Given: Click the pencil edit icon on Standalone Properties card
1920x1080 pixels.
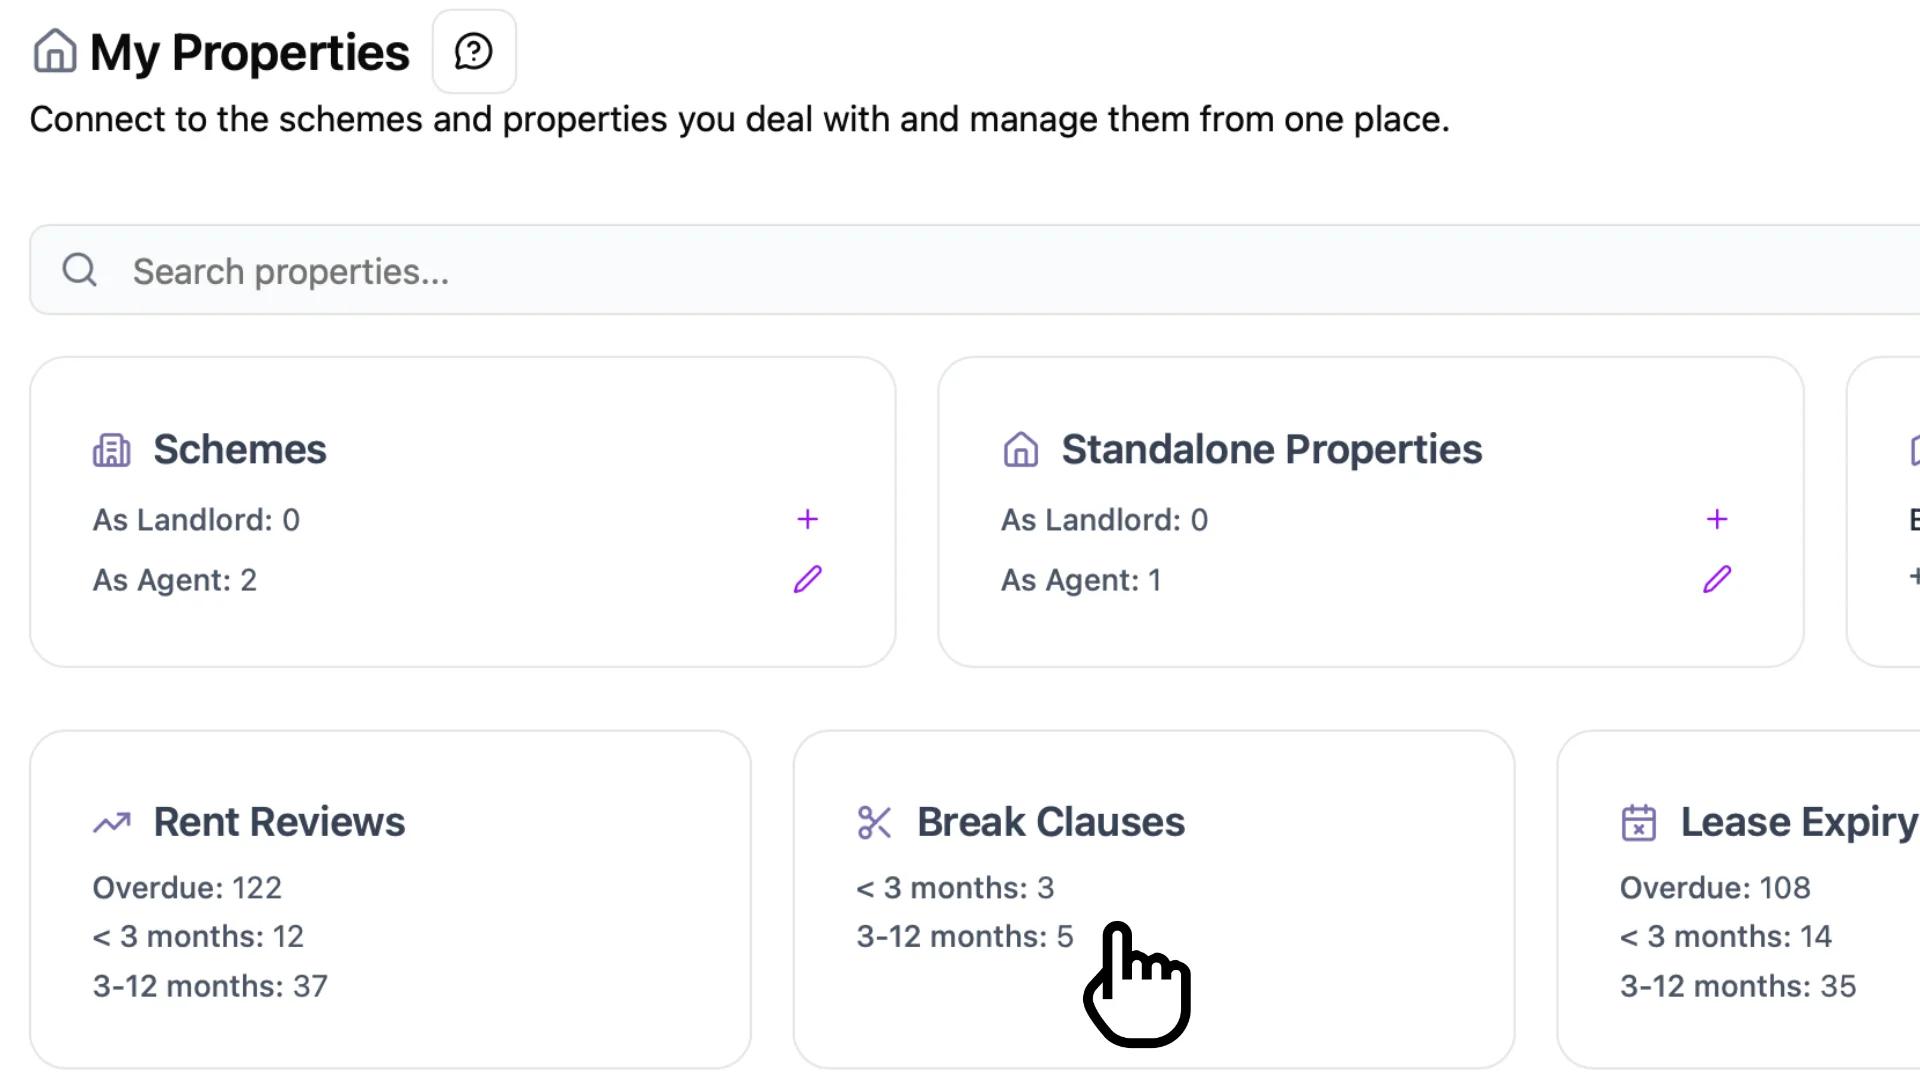Looking at the screenshot, I should pyautogui.click(x=1716, y=579).
